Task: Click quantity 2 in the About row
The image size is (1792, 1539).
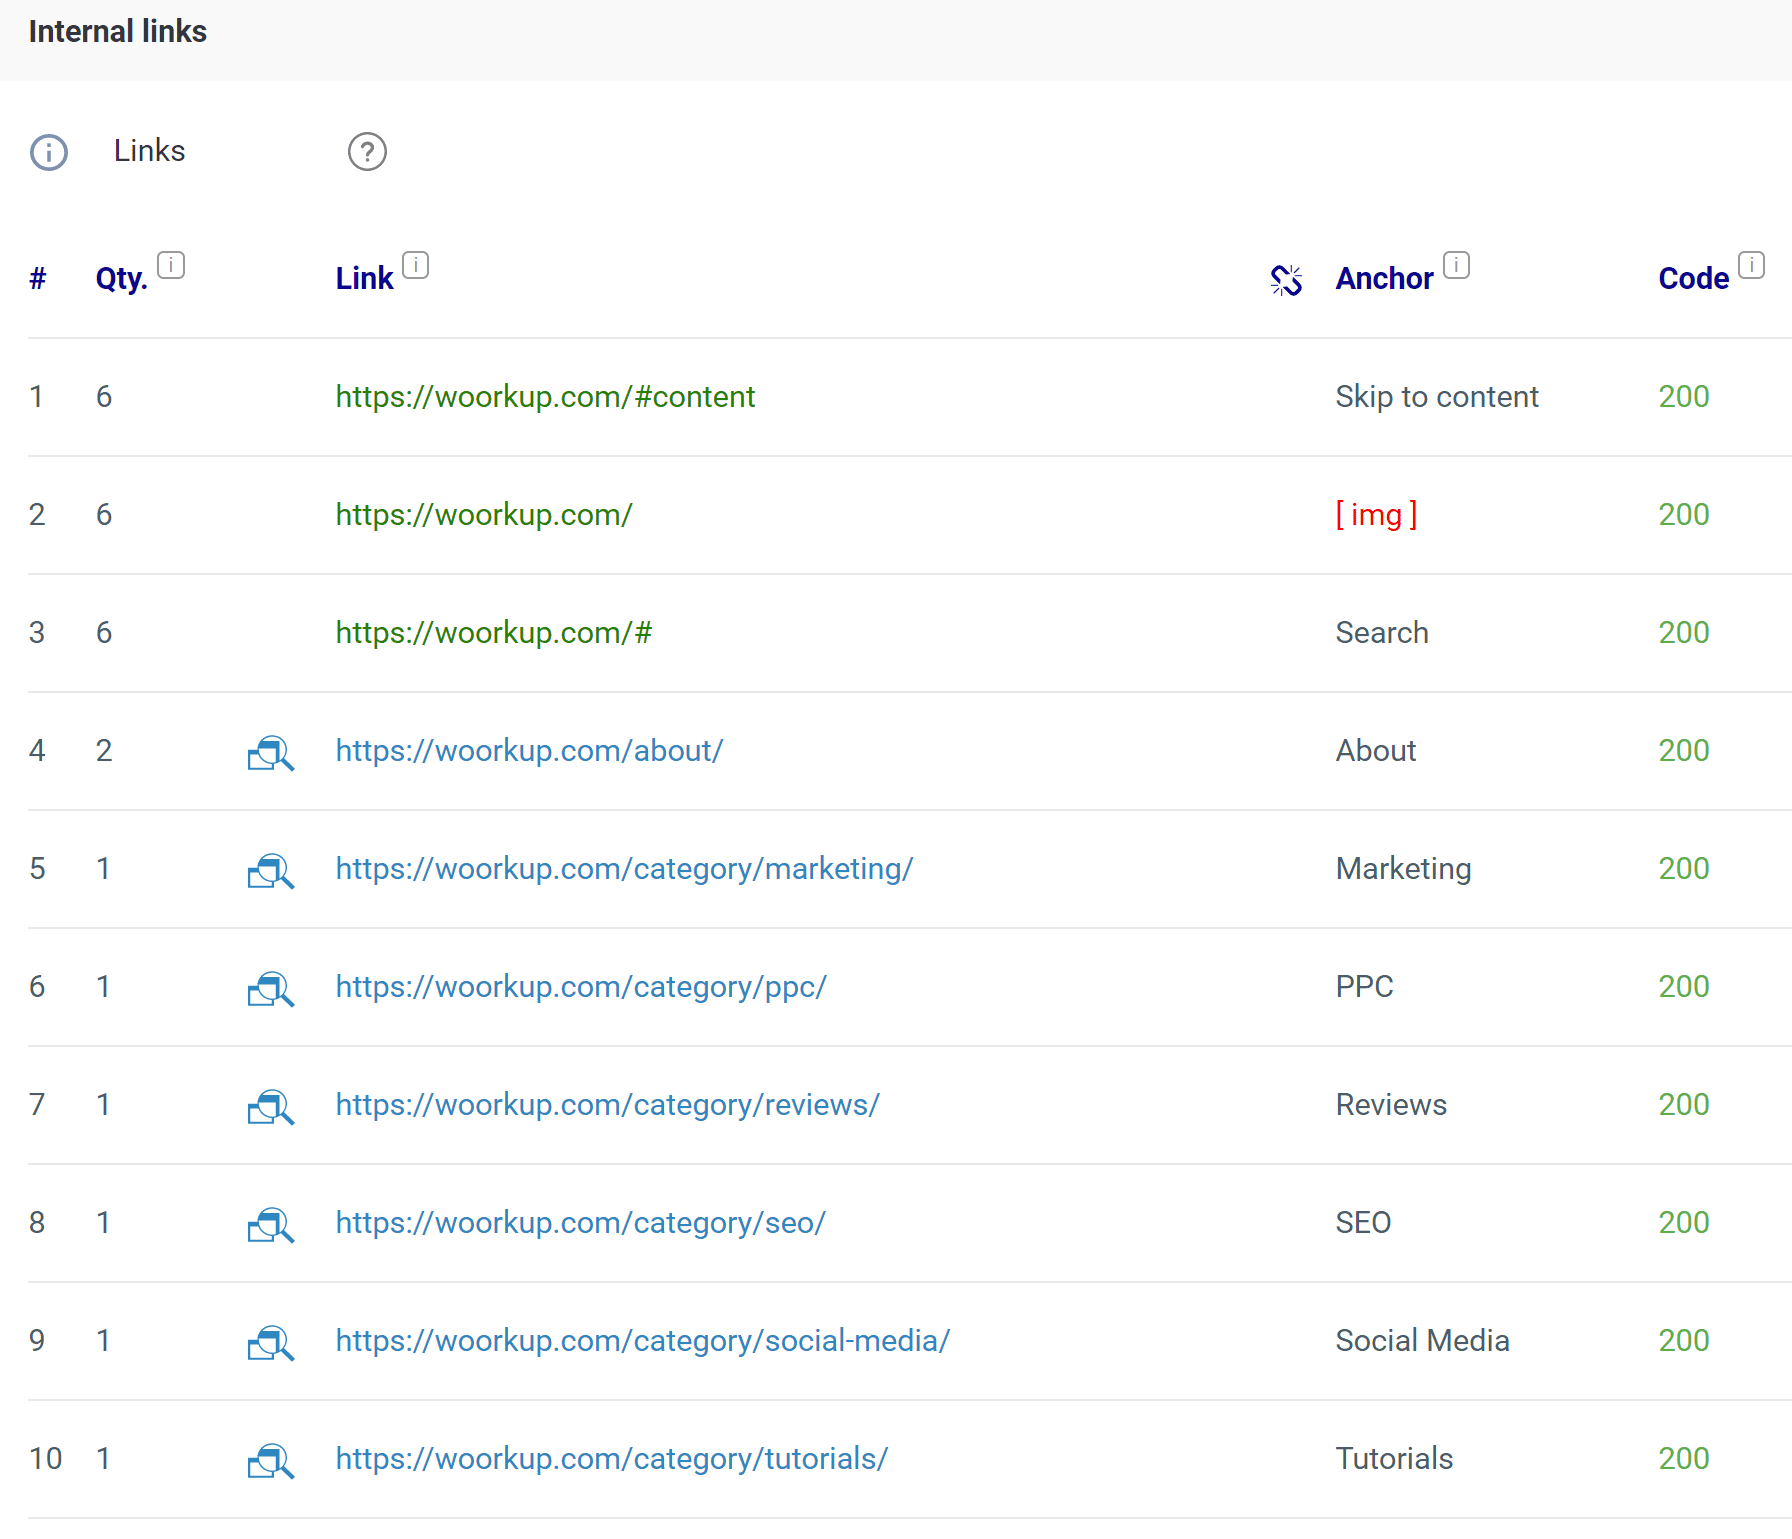Action: click(x=104, y=751)
